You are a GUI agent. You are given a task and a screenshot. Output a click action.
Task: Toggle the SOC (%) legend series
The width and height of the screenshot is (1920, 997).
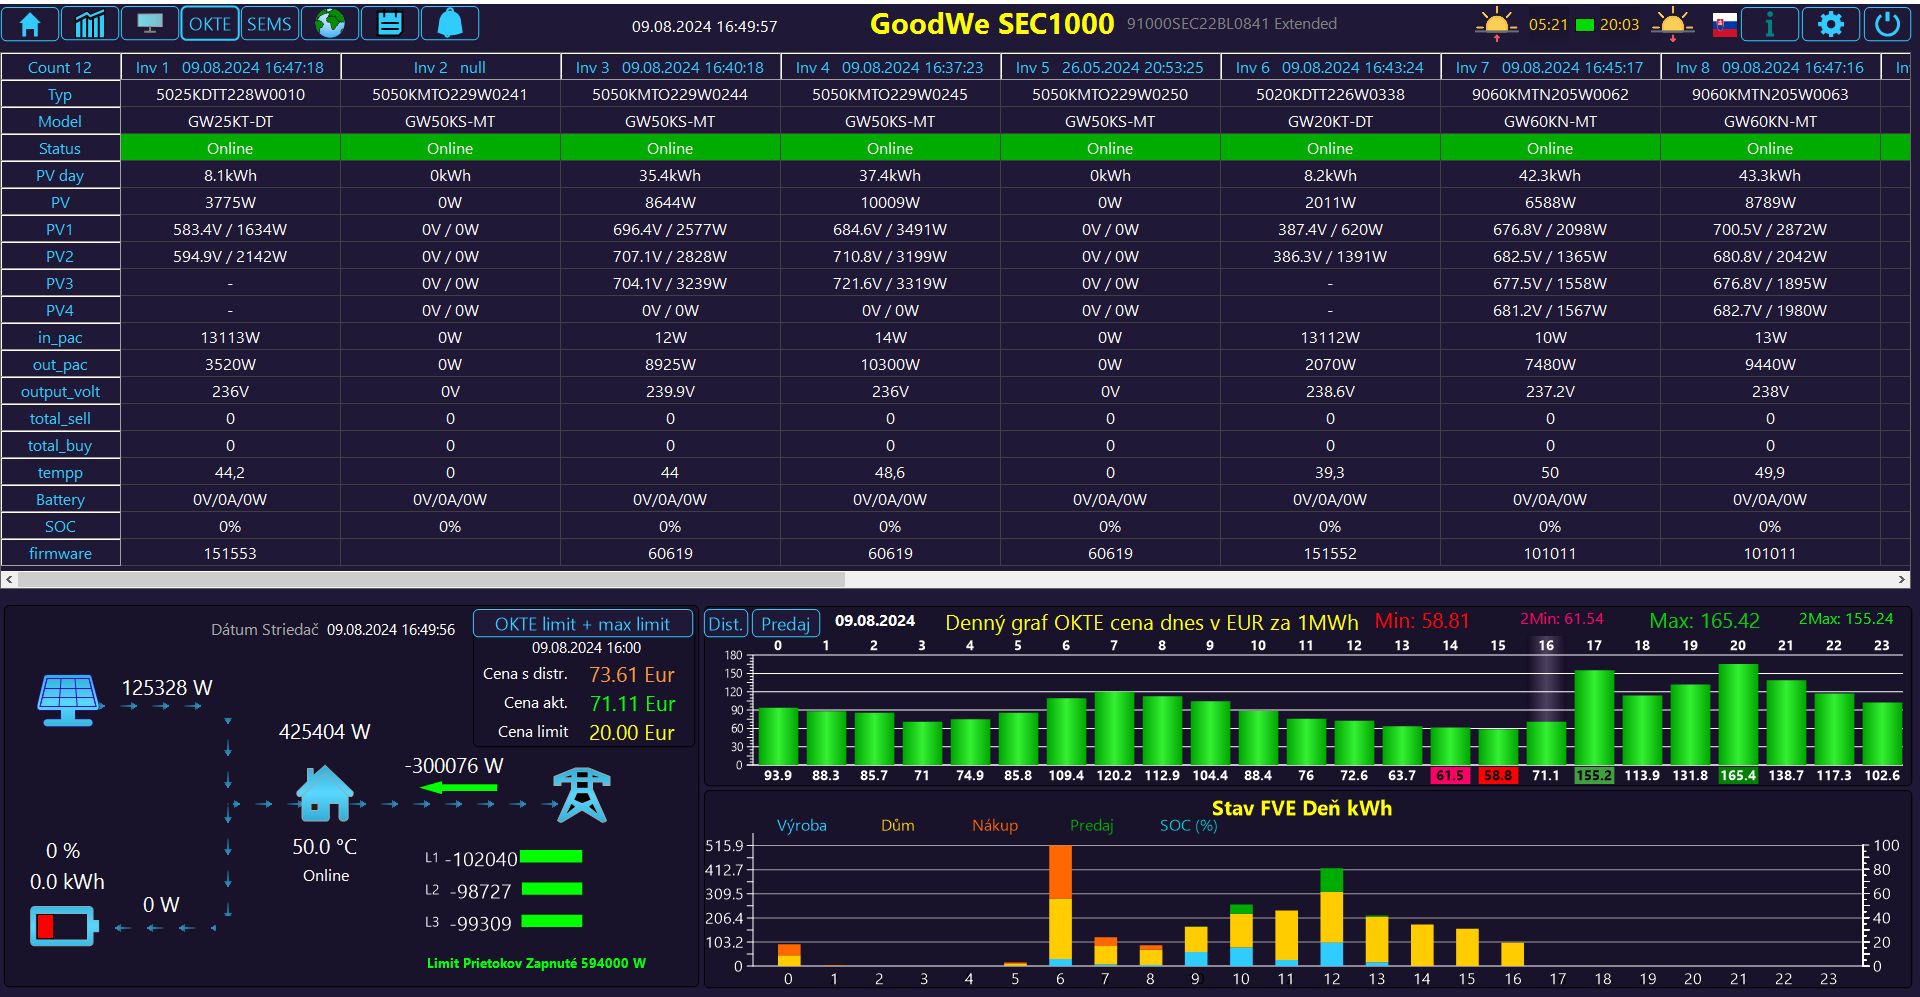1188,825
